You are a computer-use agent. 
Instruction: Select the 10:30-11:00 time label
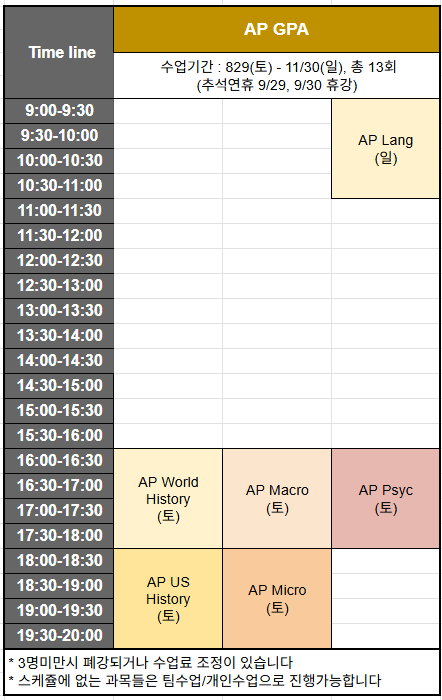(x=59, y=186)
